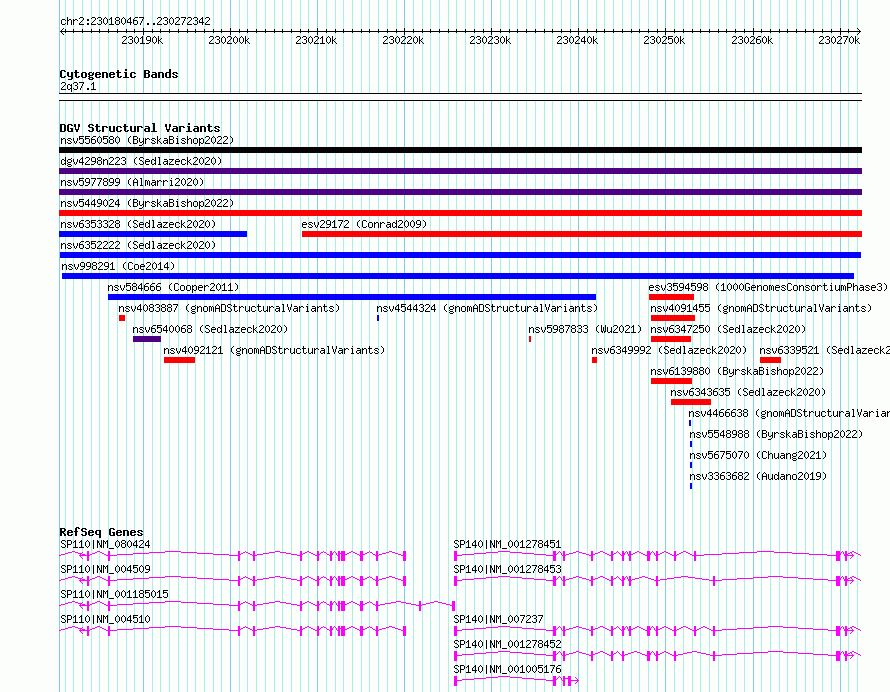The image size is (890, 692).
Task: Click the SP110|NM_004510 transcript
Action: point(233,630)
